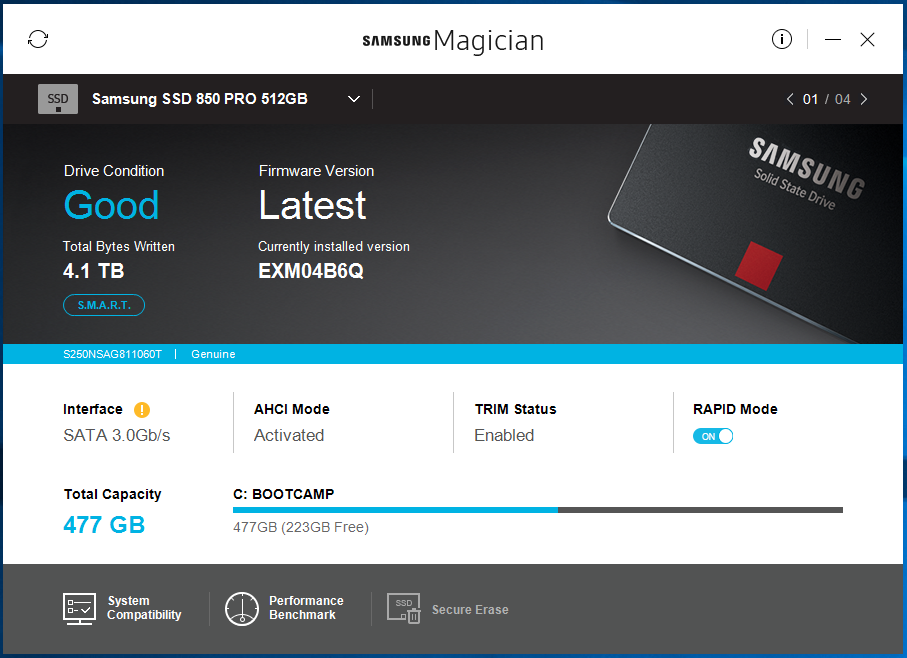Close the Samsung Magician window
This screenshot has width=907, height=658.
pyautogui.click(x=867, y=39)
